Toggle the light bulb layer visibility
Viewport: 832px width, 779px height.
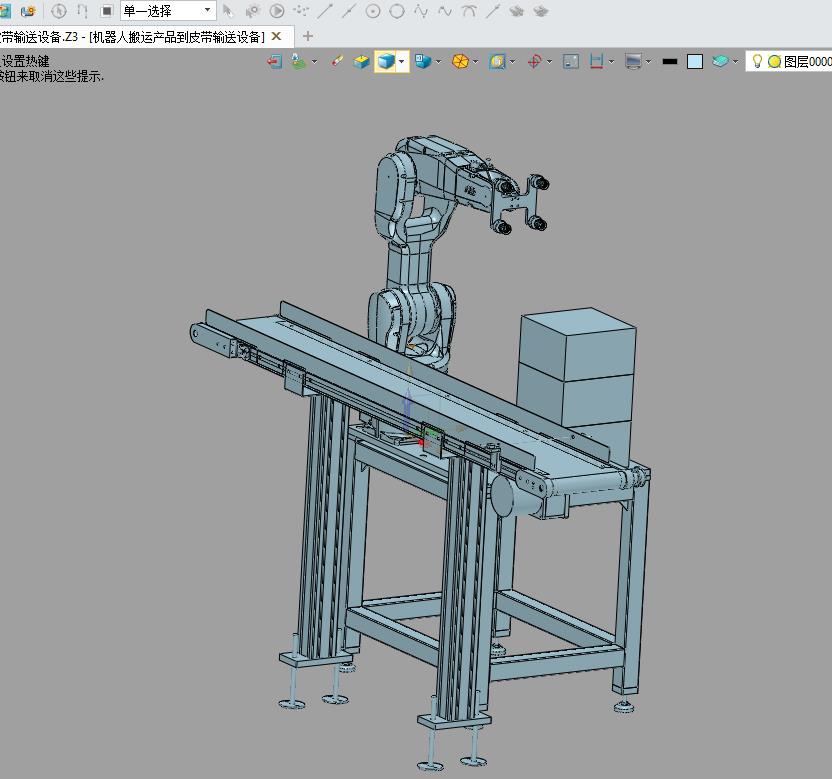pos(757,62)
